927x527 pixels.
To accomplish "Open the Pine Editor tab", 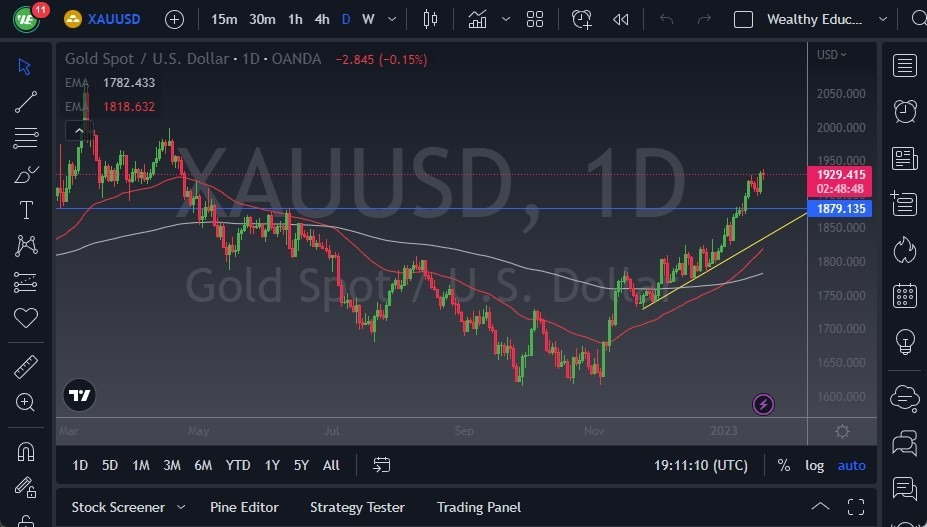I will (x=244, y=507).
